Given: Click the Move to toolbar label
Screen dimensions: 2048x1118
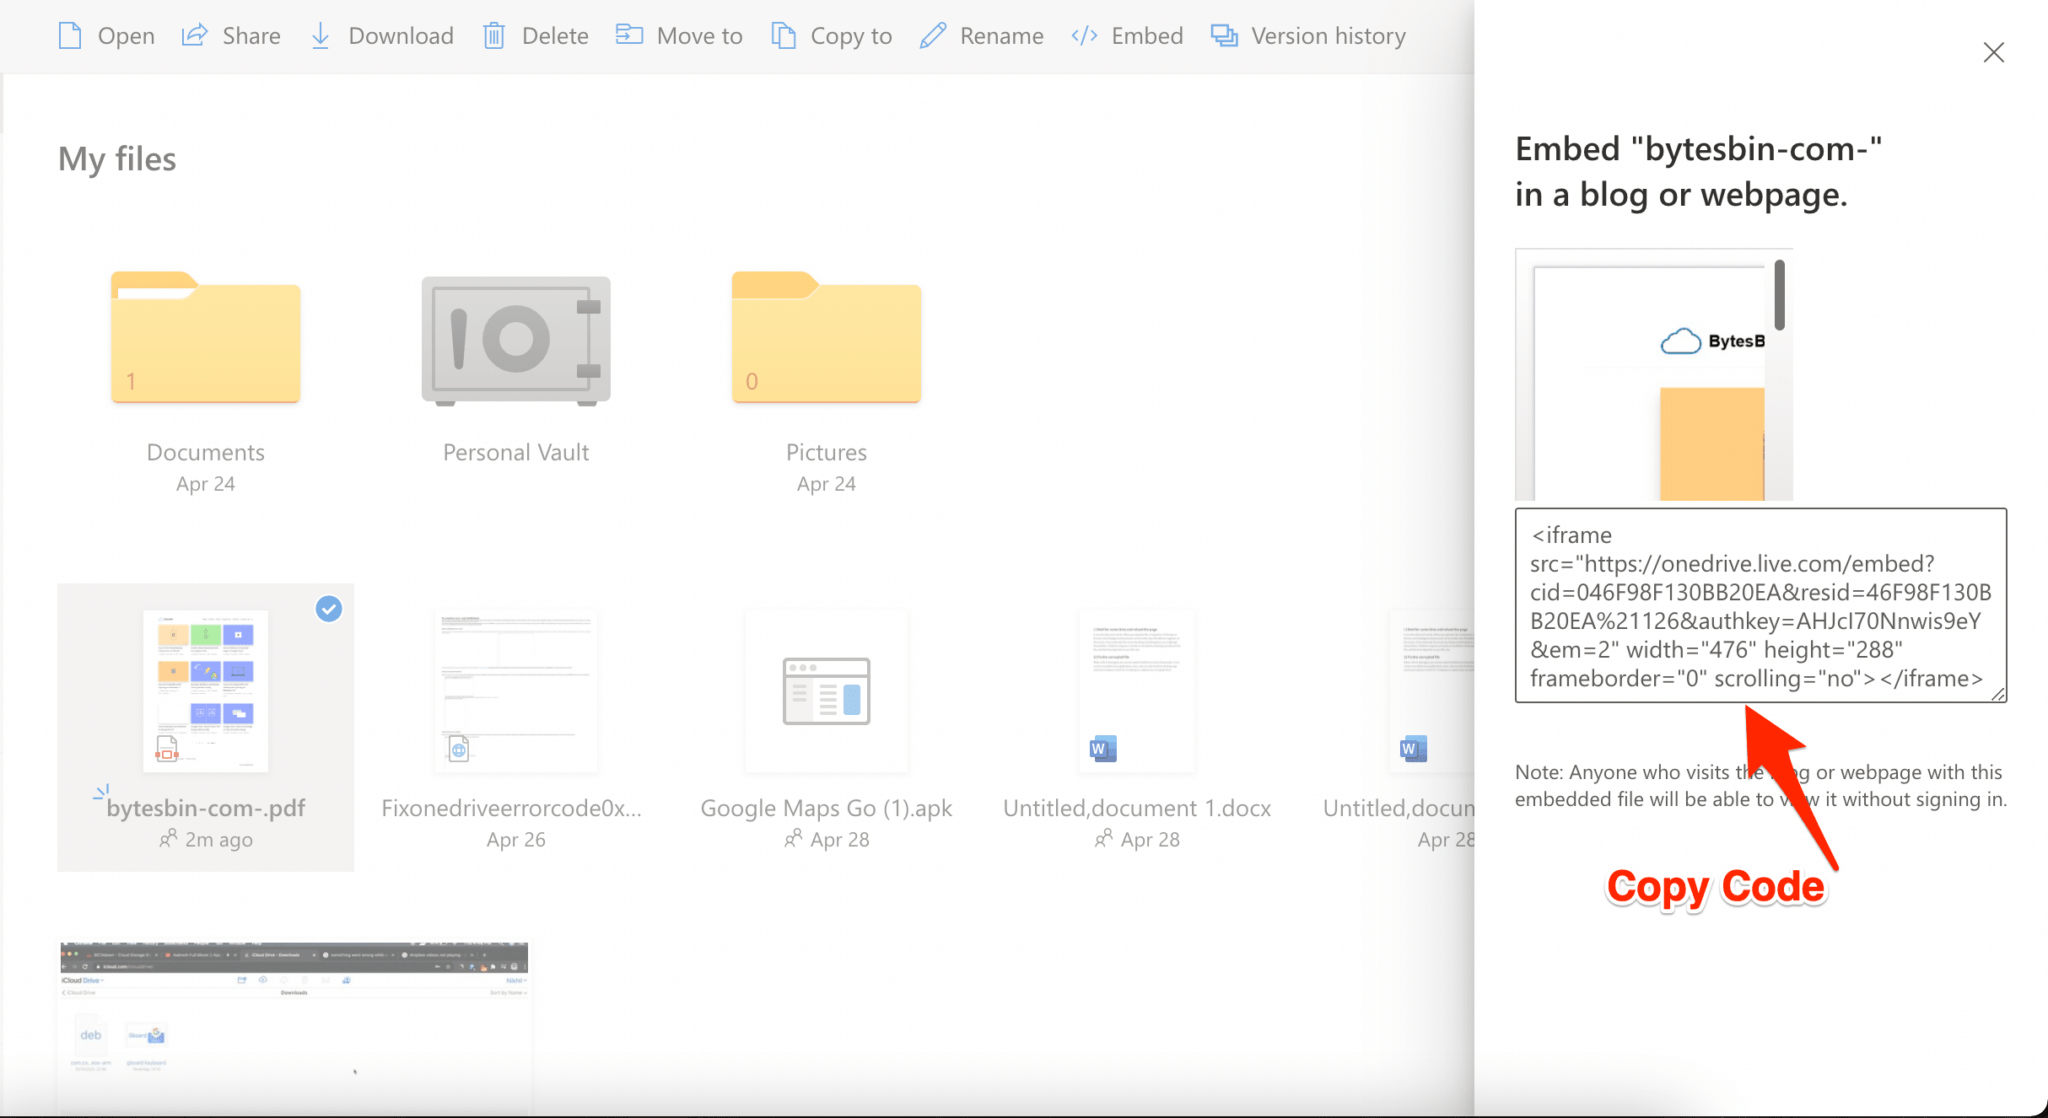Looking at the screenshot, I should point(700,36).
